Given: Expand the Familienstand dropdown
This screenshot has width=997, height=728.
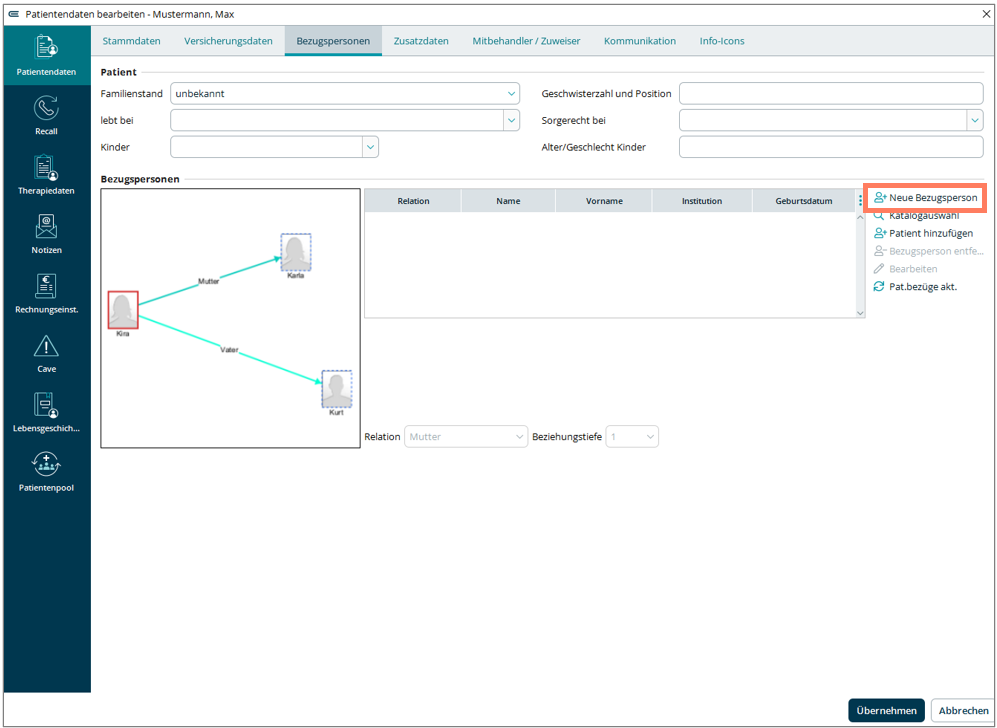Looking at the screenshot, I should [x=512, y=93].
